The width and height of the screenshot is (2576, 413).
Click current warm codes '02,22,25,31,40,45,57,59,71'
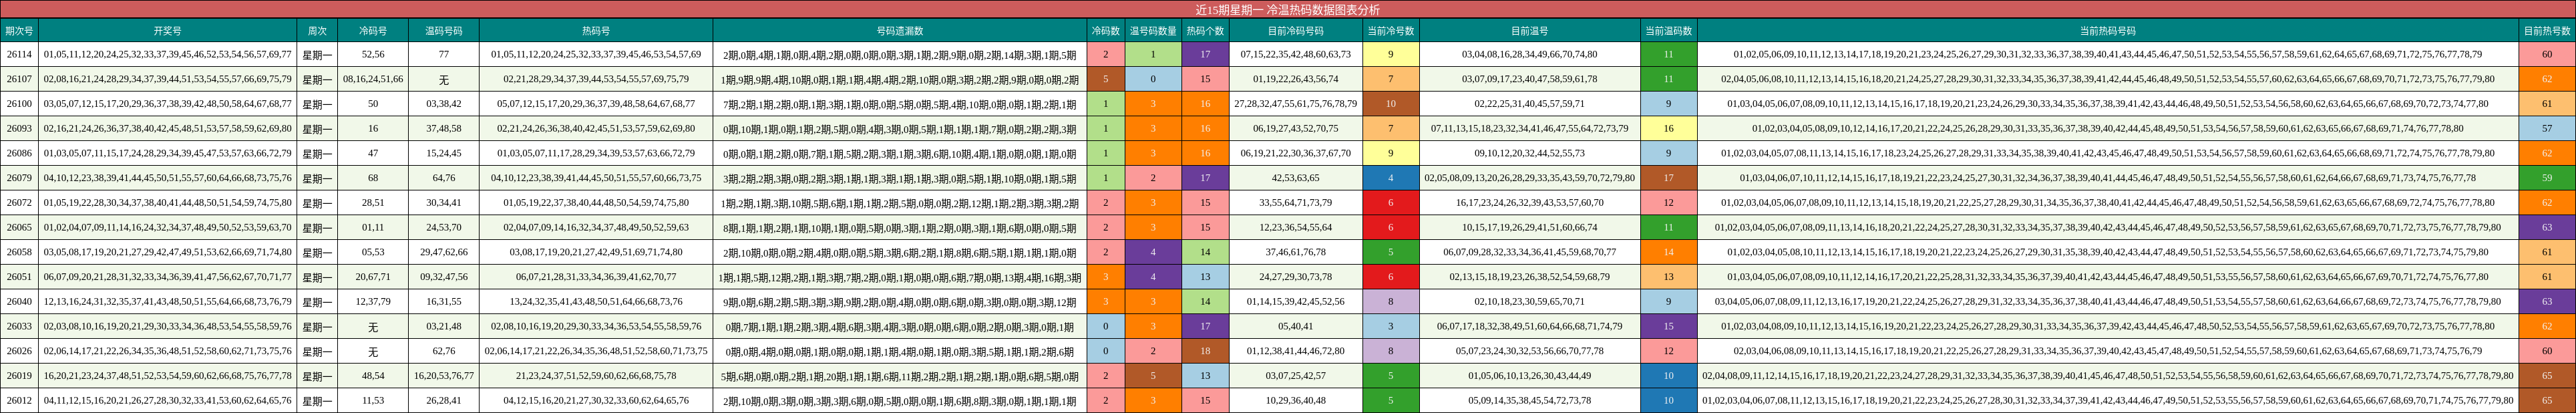(1529, 104)
